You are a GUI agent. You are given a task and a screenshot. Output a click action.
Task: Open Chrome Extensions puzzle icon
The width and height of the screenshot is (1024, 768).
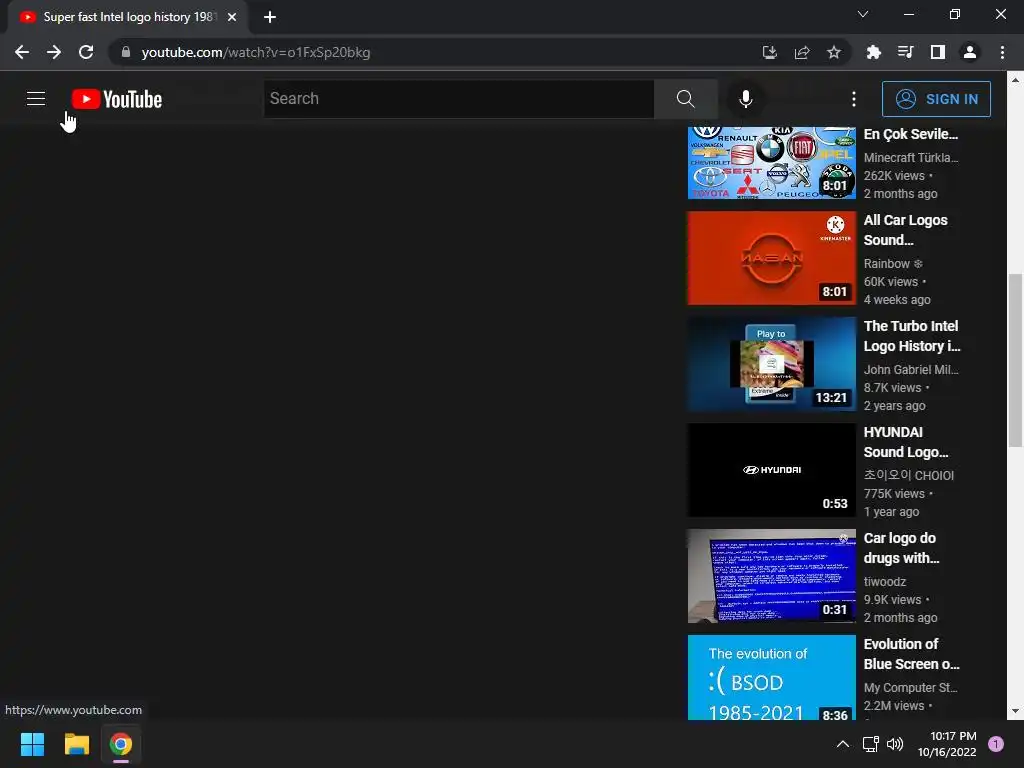(873, 52)
